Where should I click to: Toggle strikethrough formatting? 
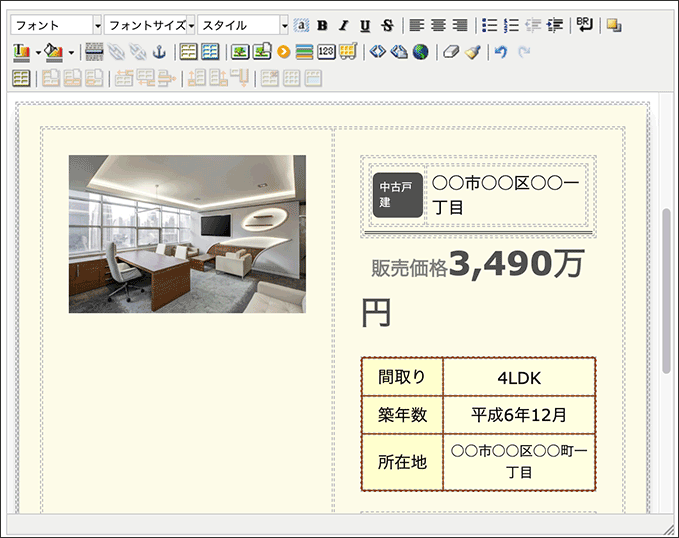(387, 26)
